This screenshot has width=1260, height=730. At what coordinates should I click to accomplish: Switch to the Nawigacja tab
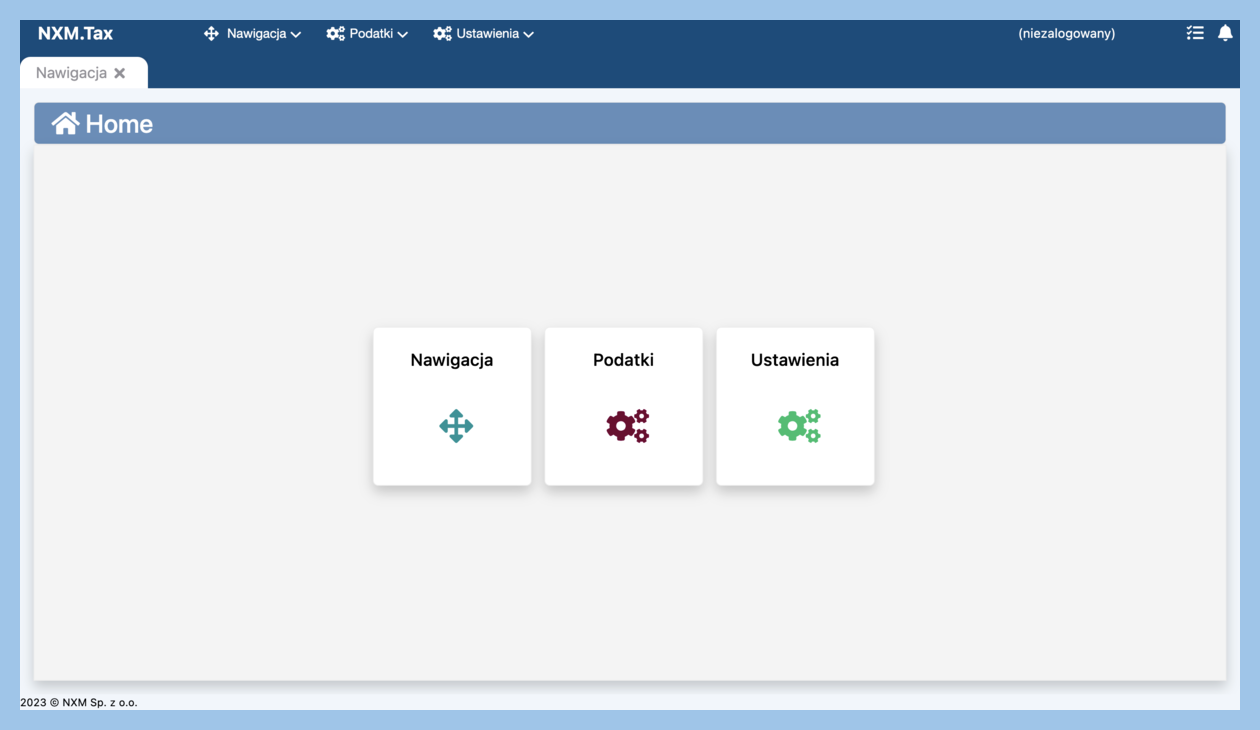pos(71,73)
